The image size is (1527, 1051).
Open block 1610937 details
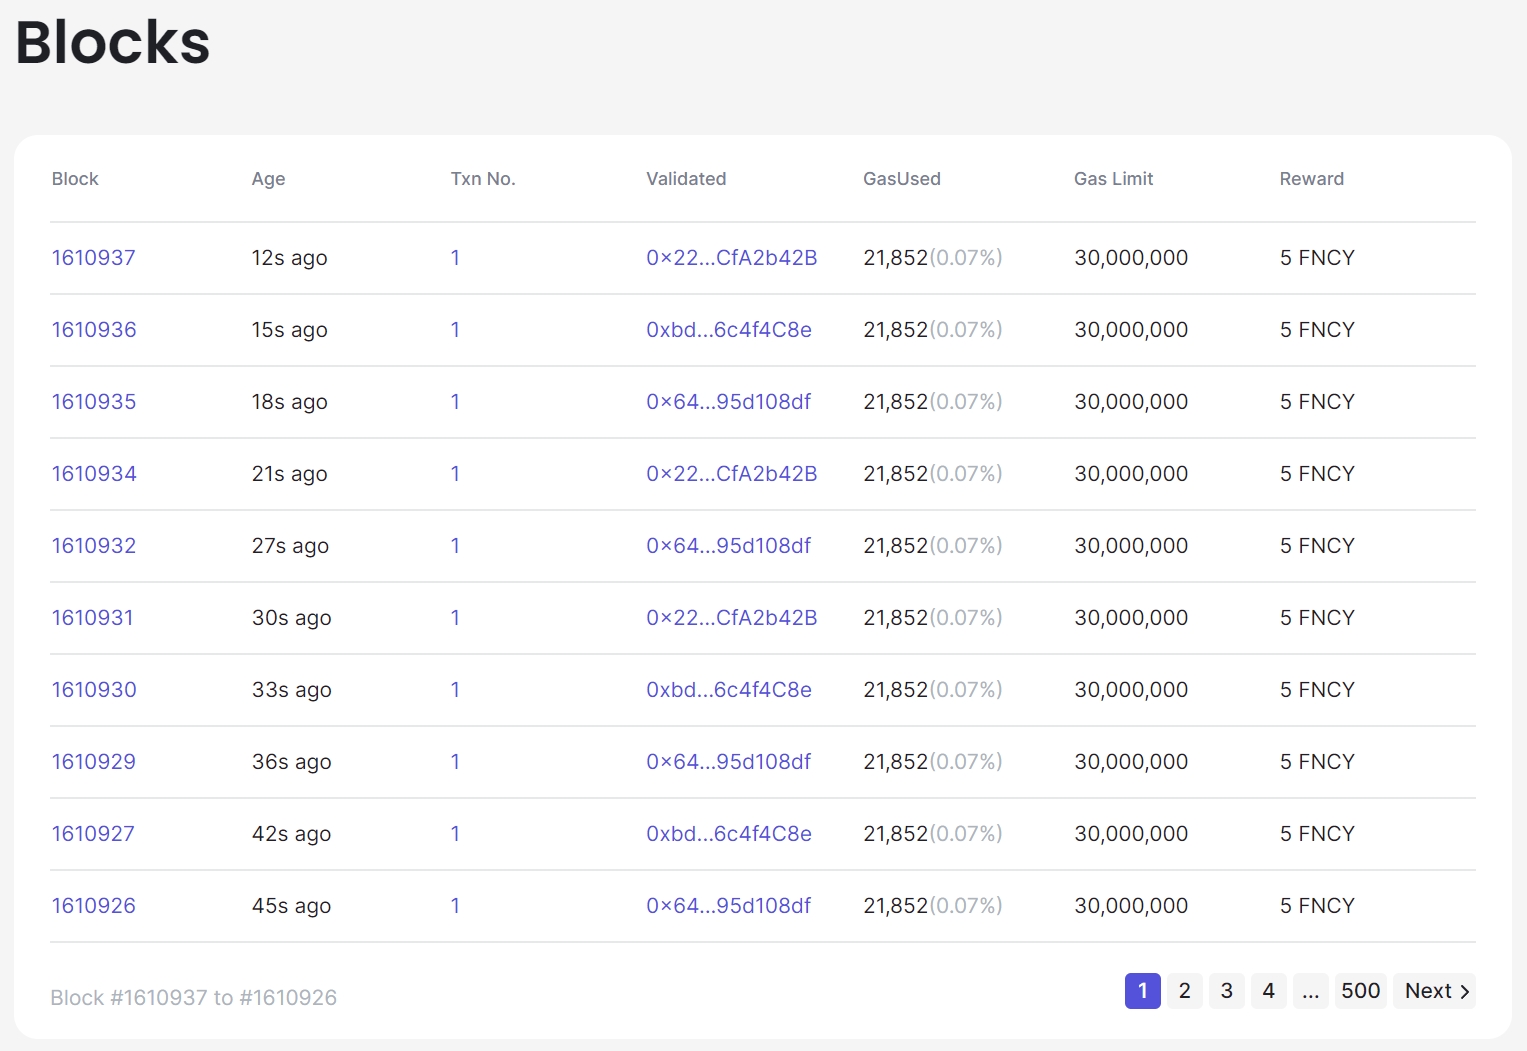click(x=93, y=258)
